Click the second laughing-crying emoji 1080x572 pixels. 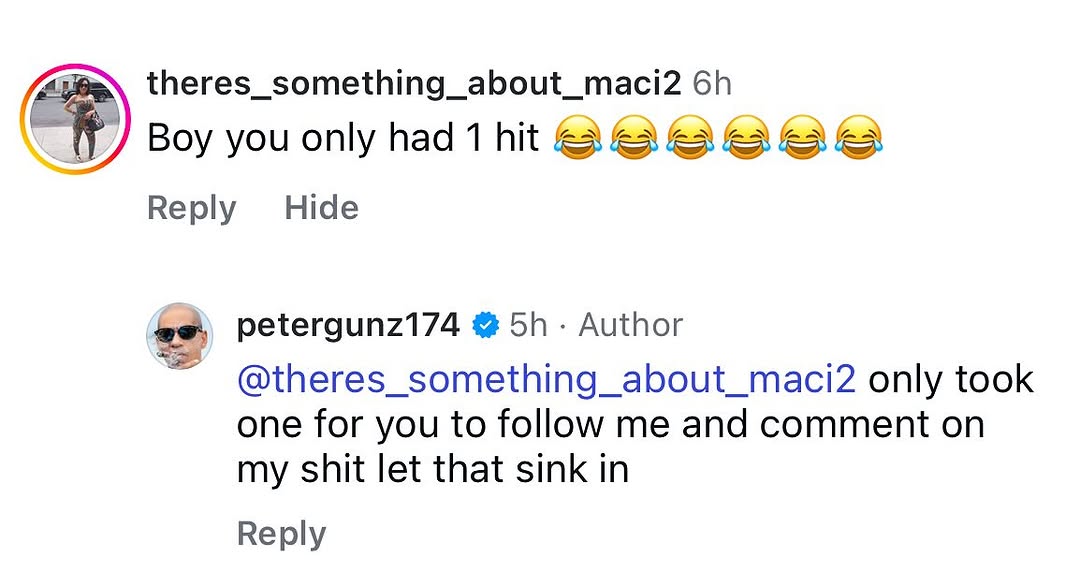(x=630, y=139)
